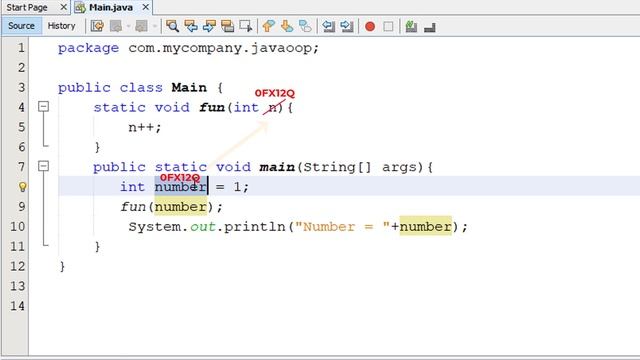Toggle Rectangular Selection mode
This screenshot has width=640, height=360.
coord(246,27)
